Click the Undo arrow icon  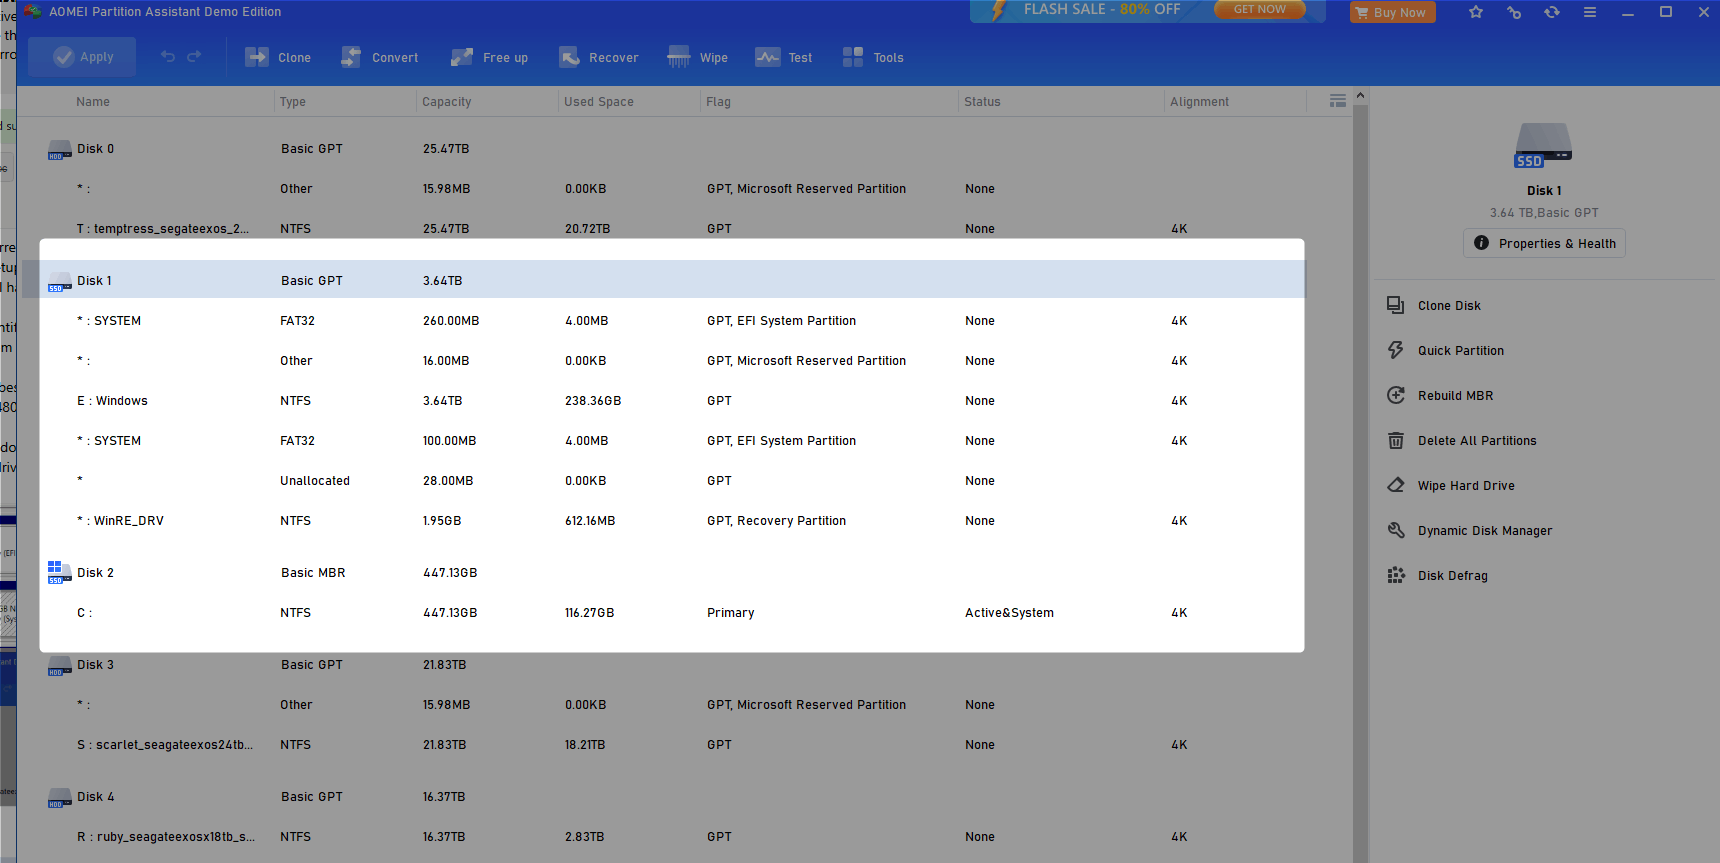pos(168,57)
